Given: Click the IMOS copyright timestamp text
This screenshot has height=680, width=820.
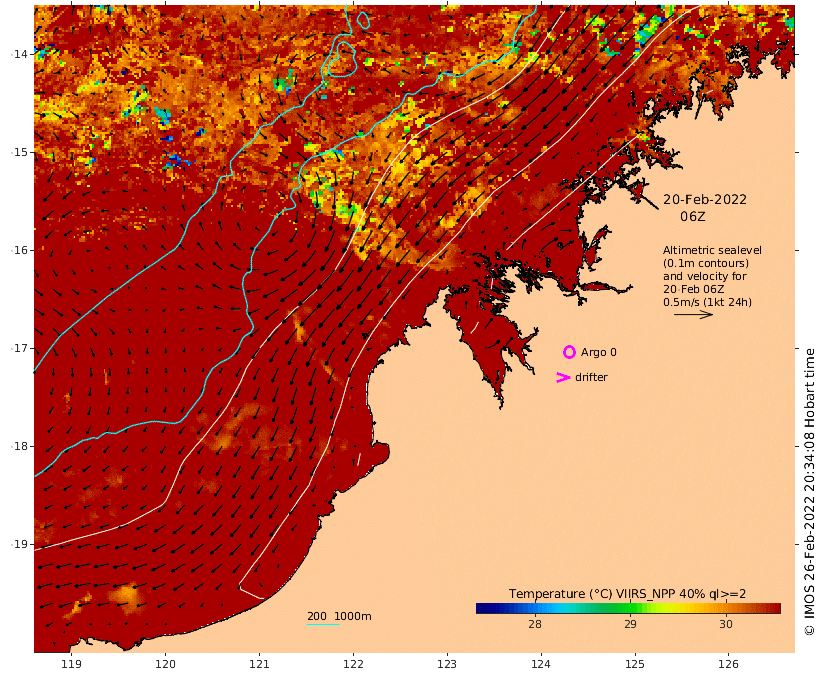Looking at the screenshot, I should 809,492.
